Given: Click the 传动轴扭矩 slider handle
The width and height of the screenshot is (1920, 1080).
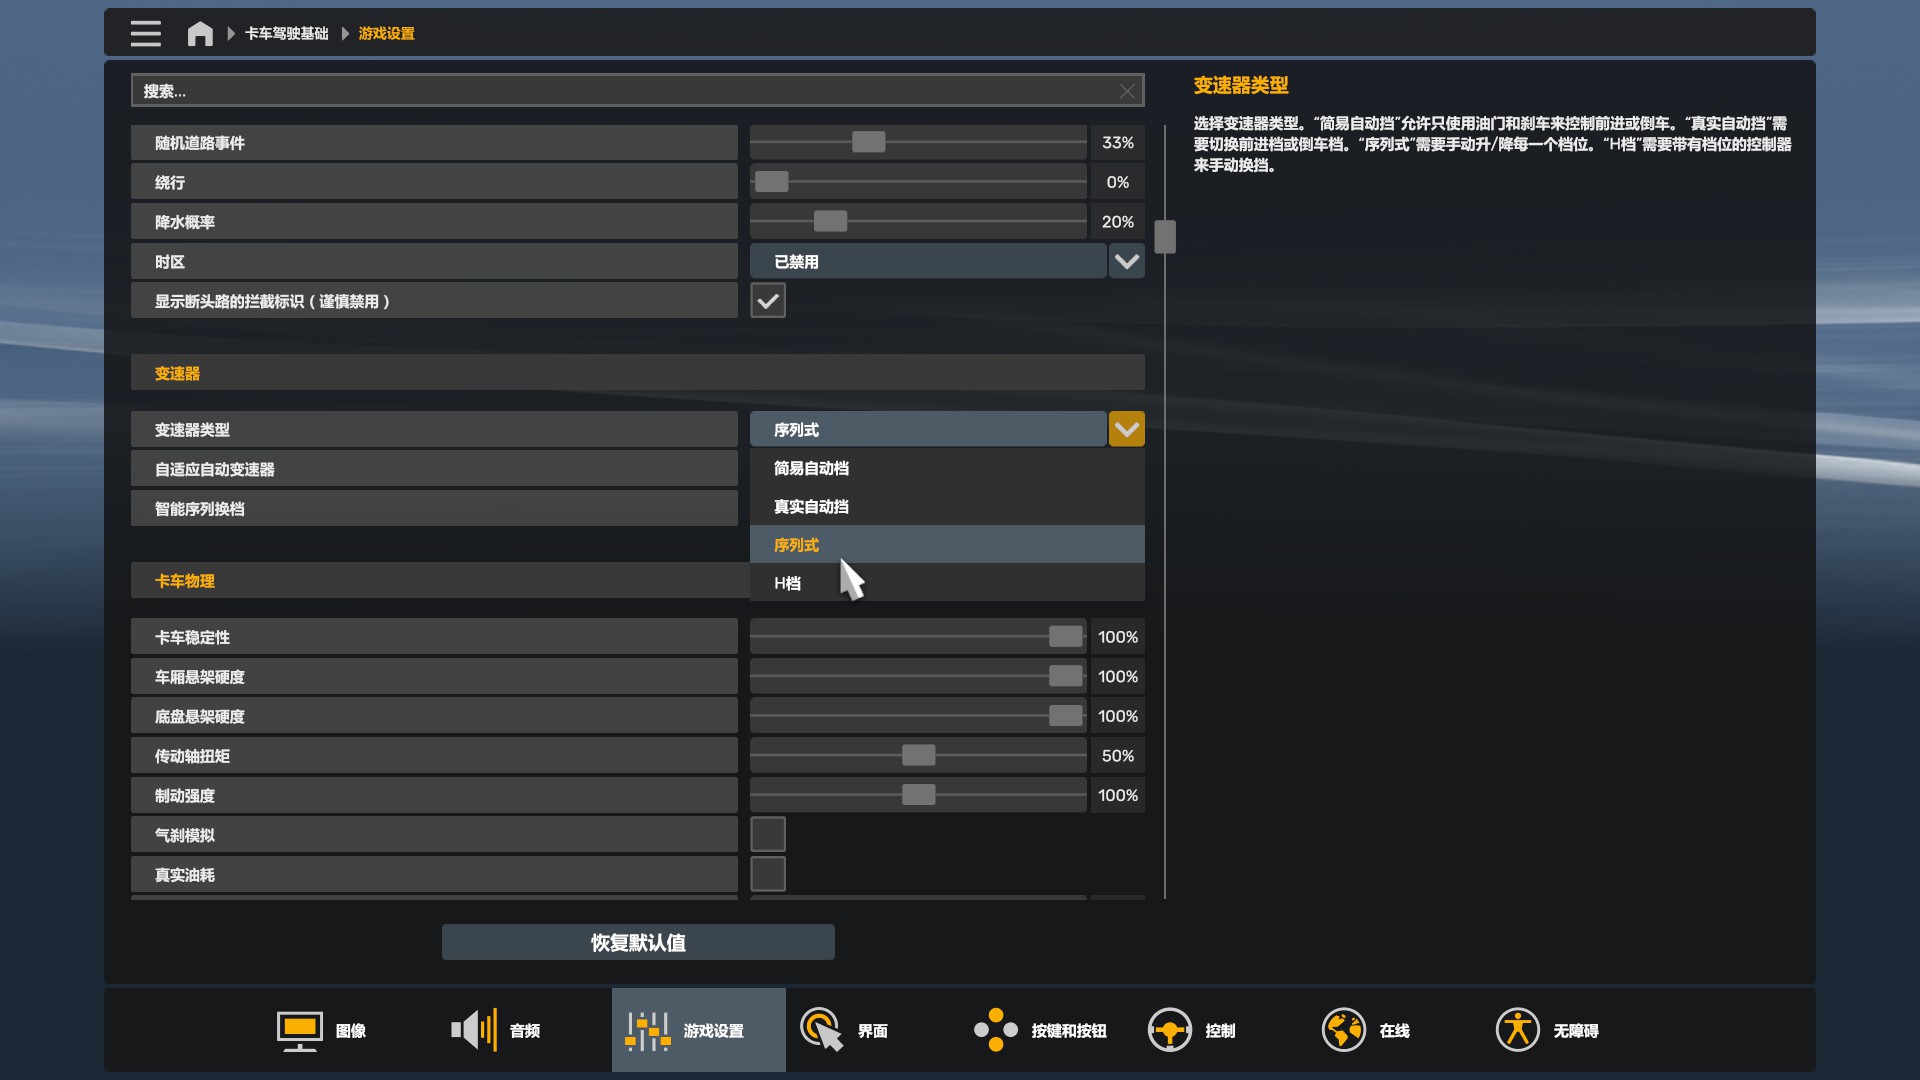Looking at the screenshot, I should coord(918,756).
